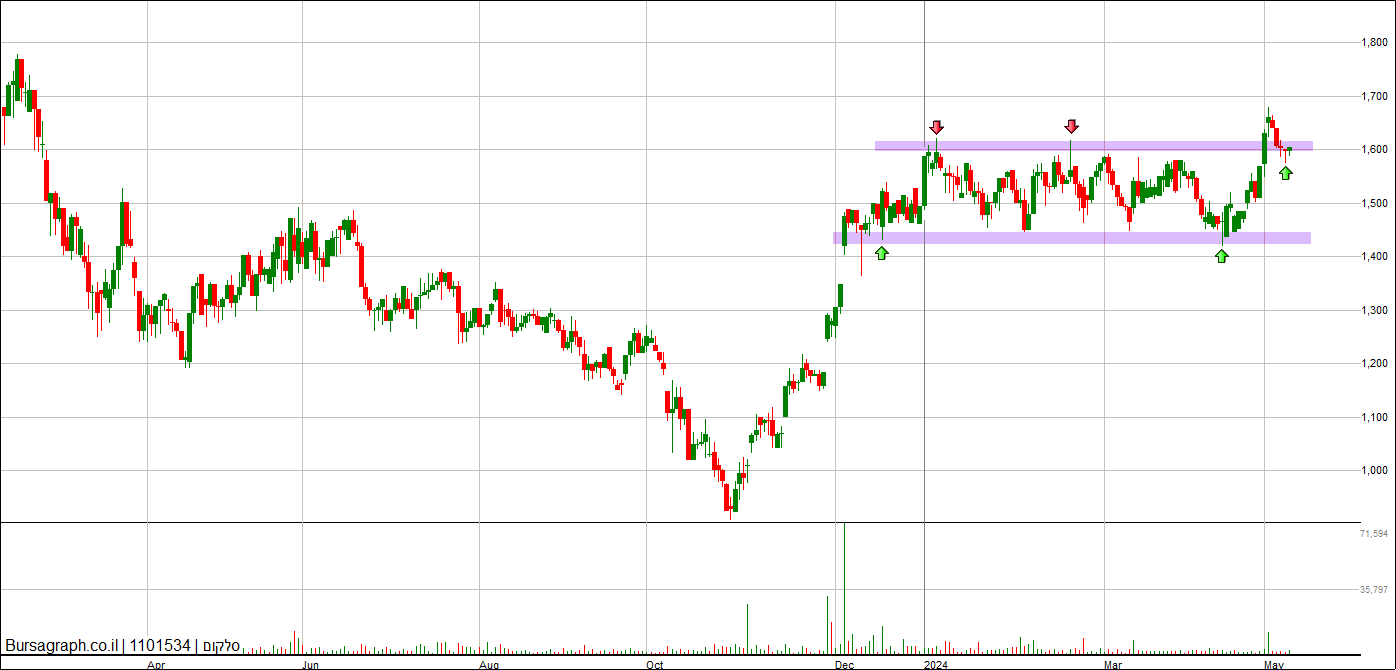This screenshot has width=1396, height=670.
Task: Click the 1,700 price axis label
Action: point(1373,97)
